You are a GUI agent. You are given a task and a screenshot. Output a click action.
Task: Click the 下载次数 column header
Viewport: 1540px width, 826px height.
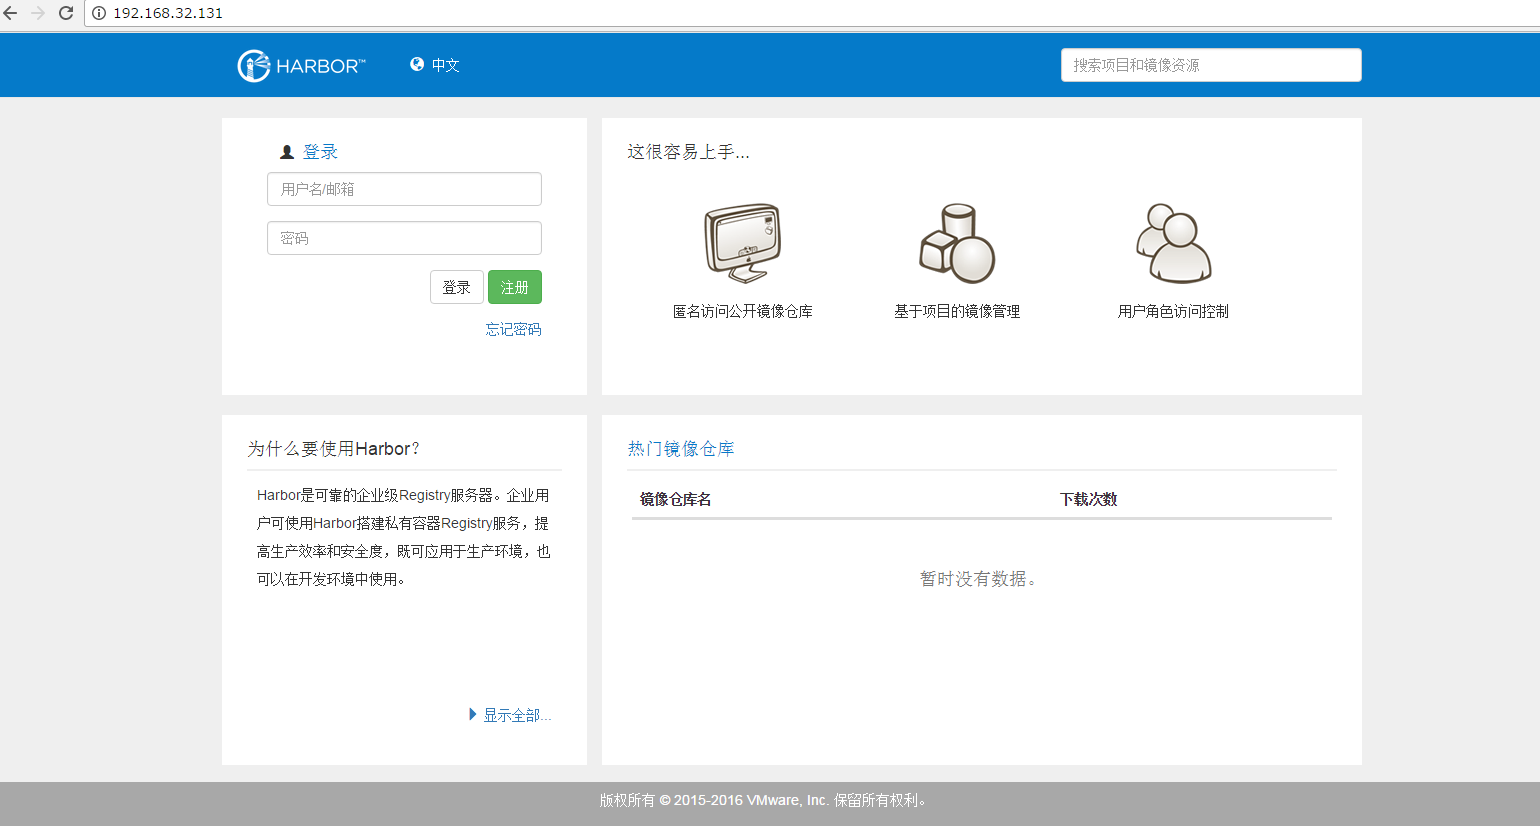(x=1088, y=499)
